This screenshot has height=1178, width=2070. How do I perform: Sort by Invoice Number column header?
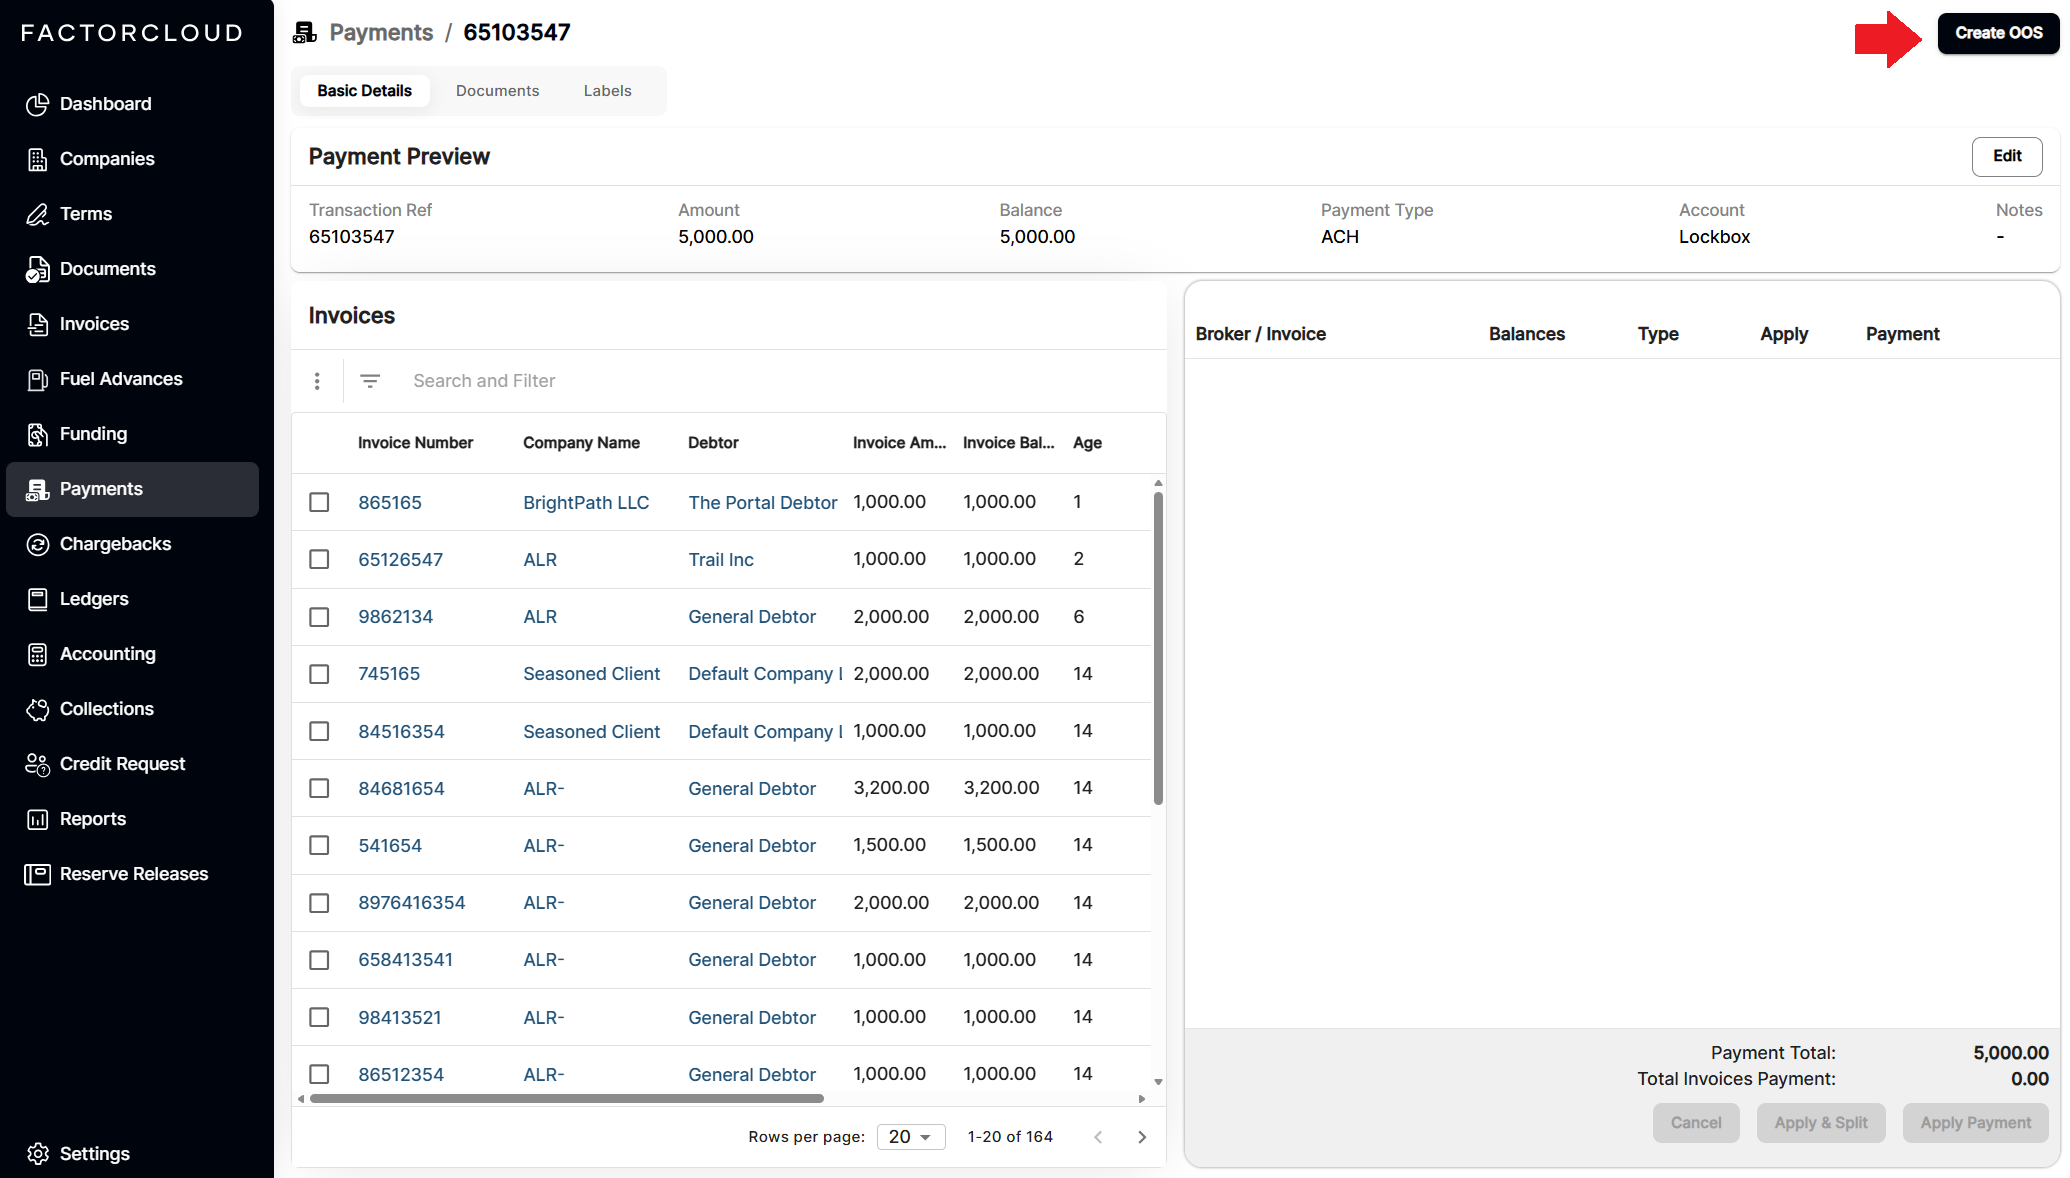(x=415, y=443)
